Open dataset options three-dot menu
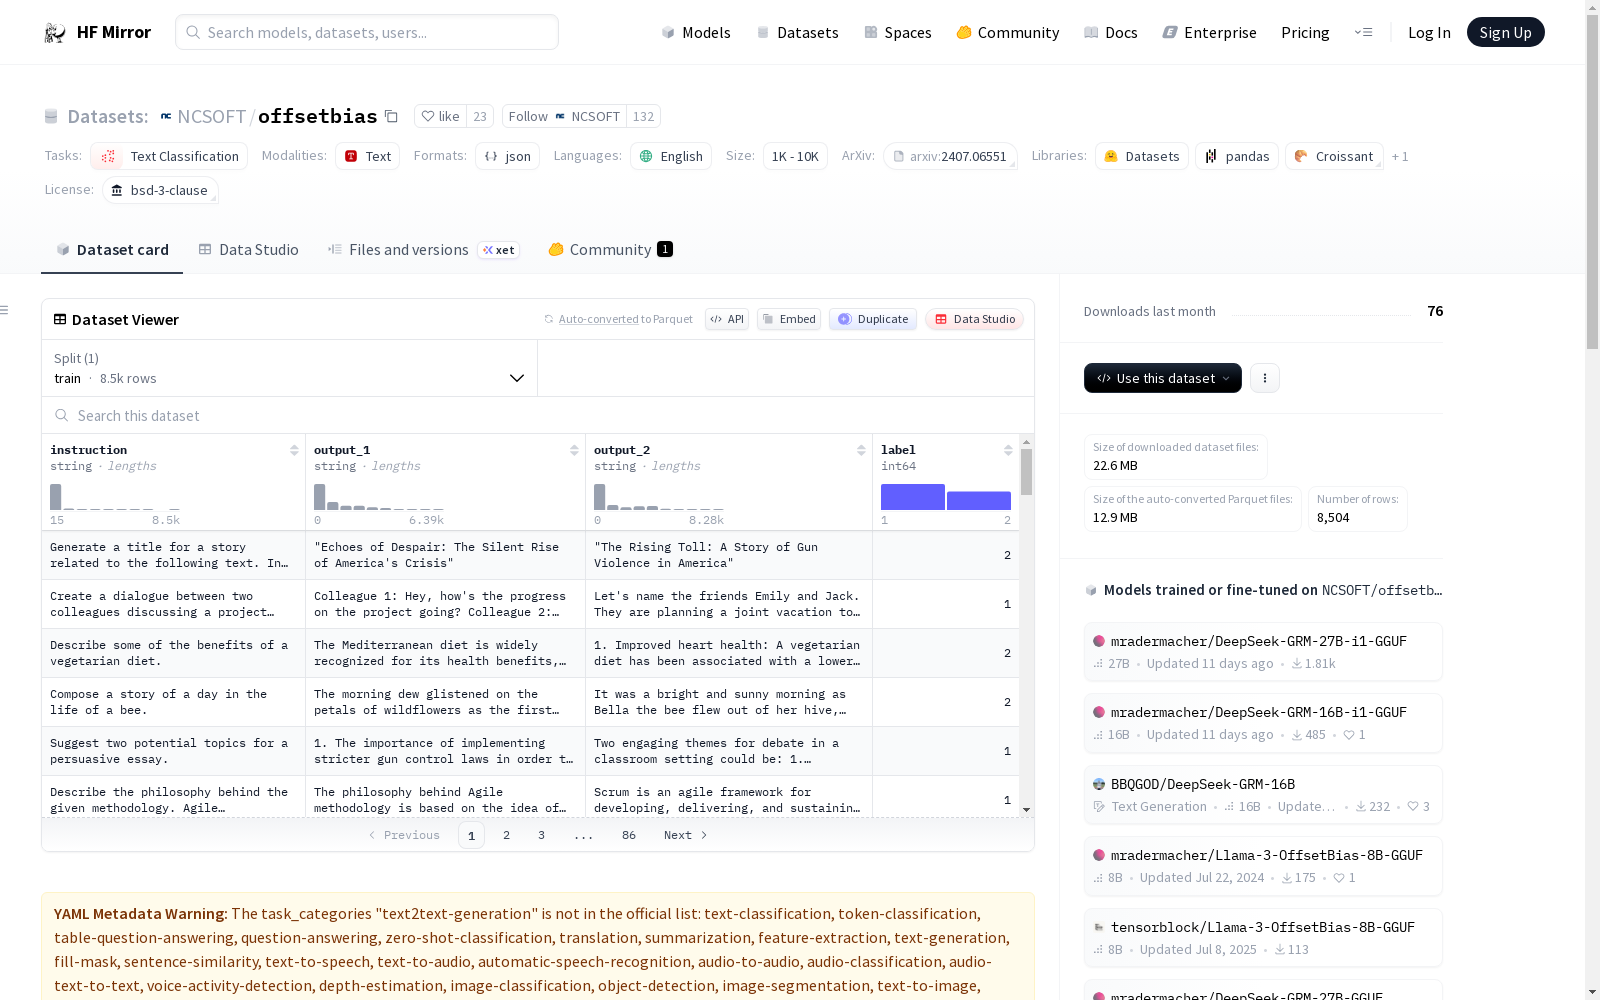1600x1000 pixels. pos(1265,378)
